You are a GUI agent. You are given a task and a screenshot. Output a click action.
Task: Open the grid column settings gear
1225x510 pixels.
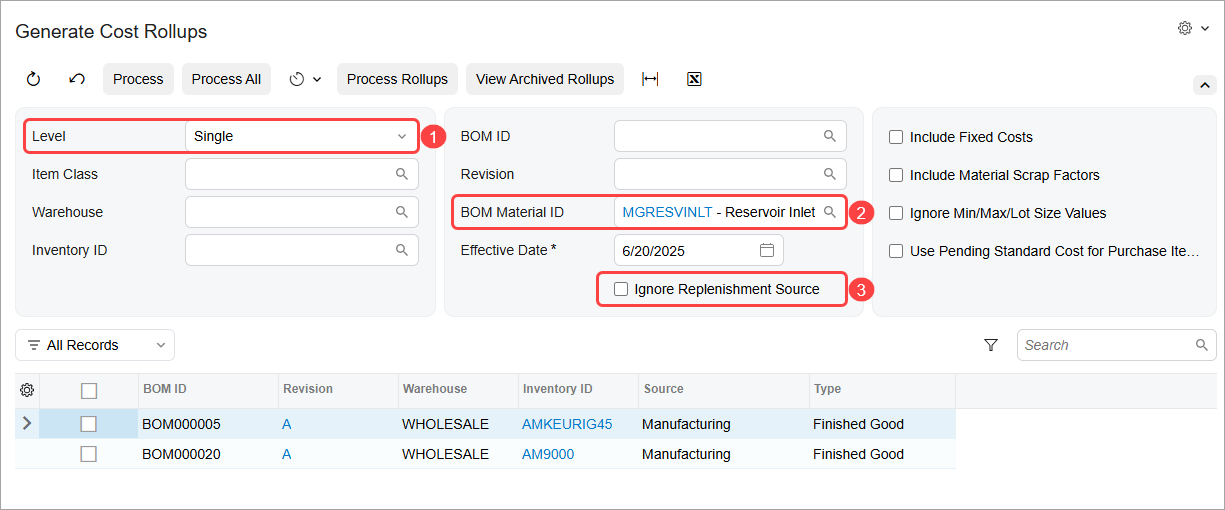point(27,390)
